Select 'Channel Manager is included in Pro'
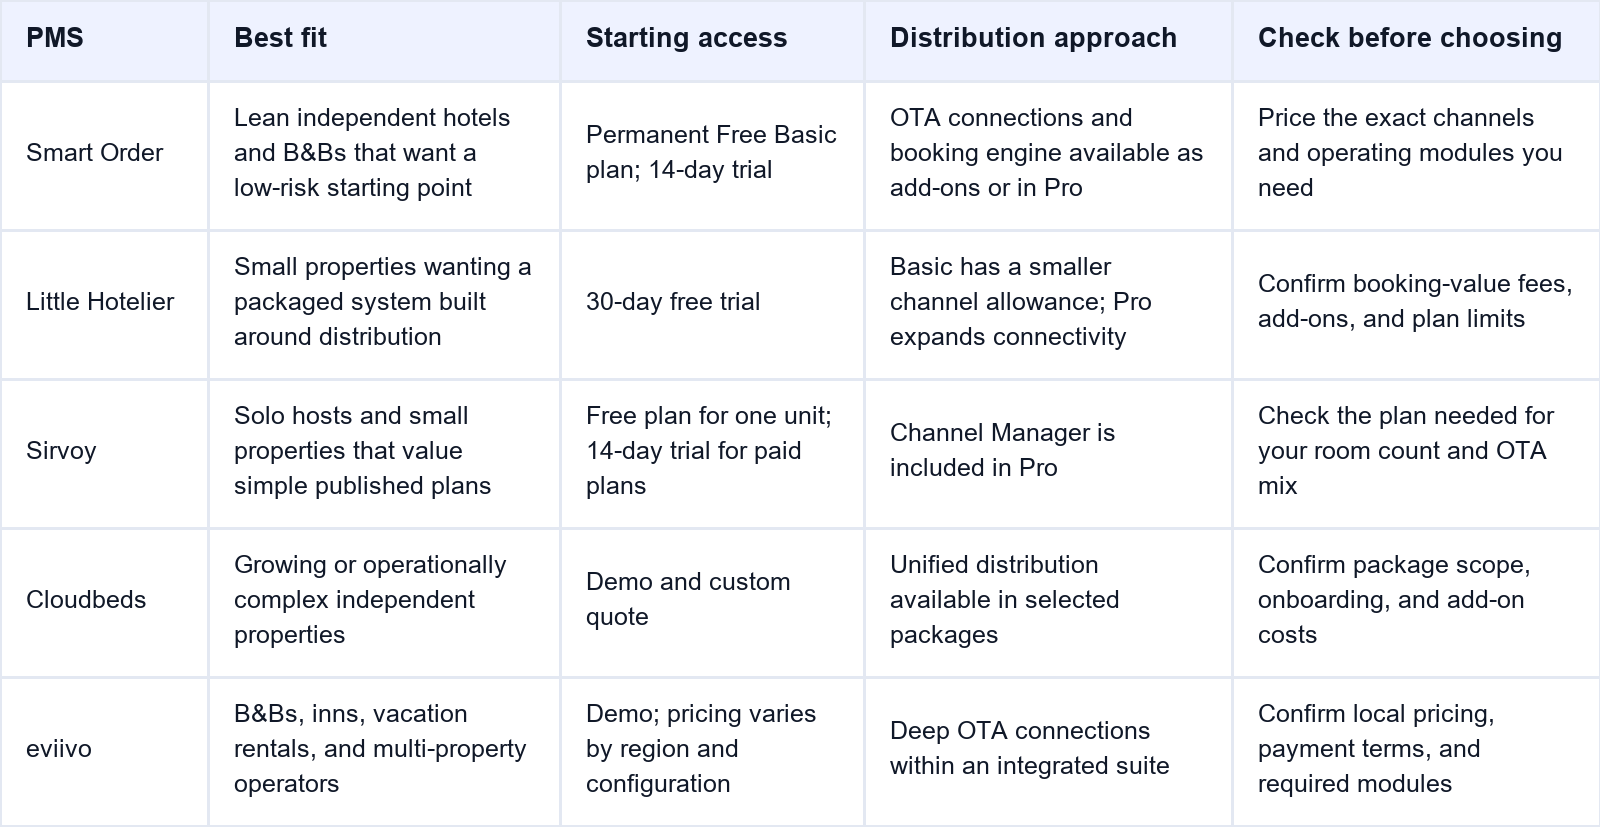Screen dimensions: 1600x827 (1048, 454)
